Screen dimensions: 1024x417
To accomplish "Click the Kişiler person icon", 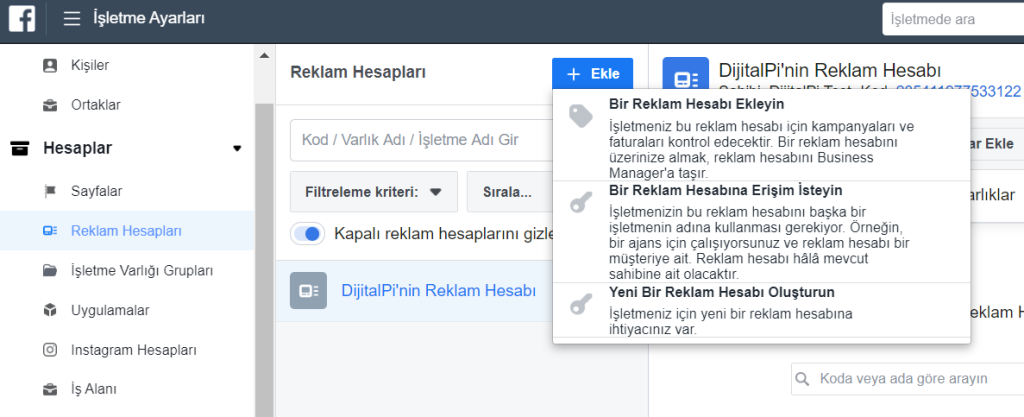I will (x=50, y=65).
